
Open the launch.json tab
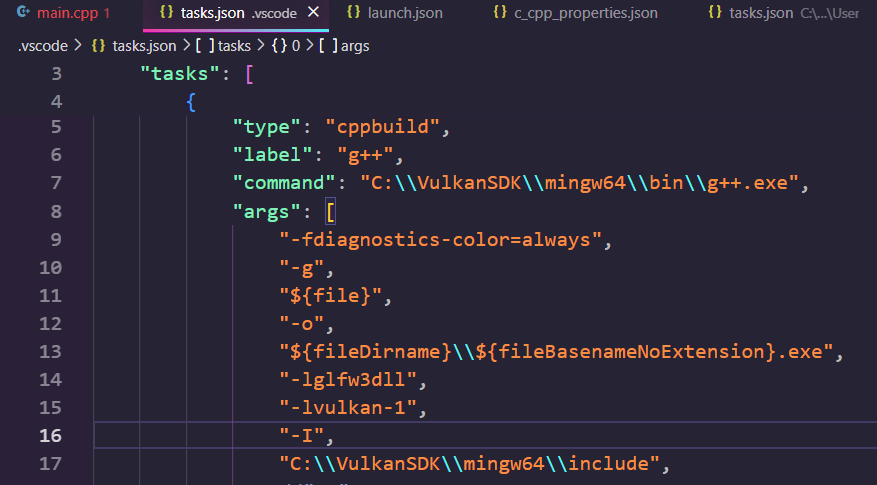point(395,13)
